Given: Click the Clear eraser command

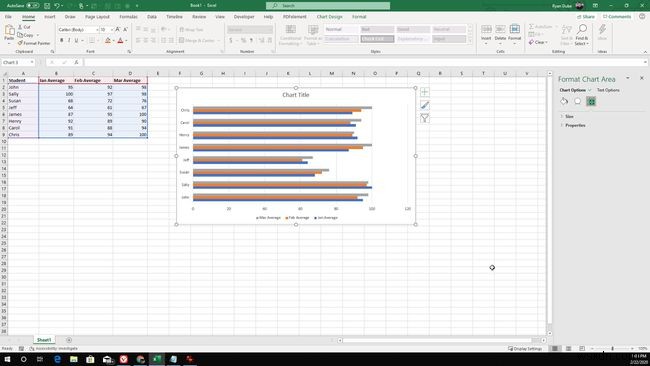Looking at the screenshot, I should [538, 42].
